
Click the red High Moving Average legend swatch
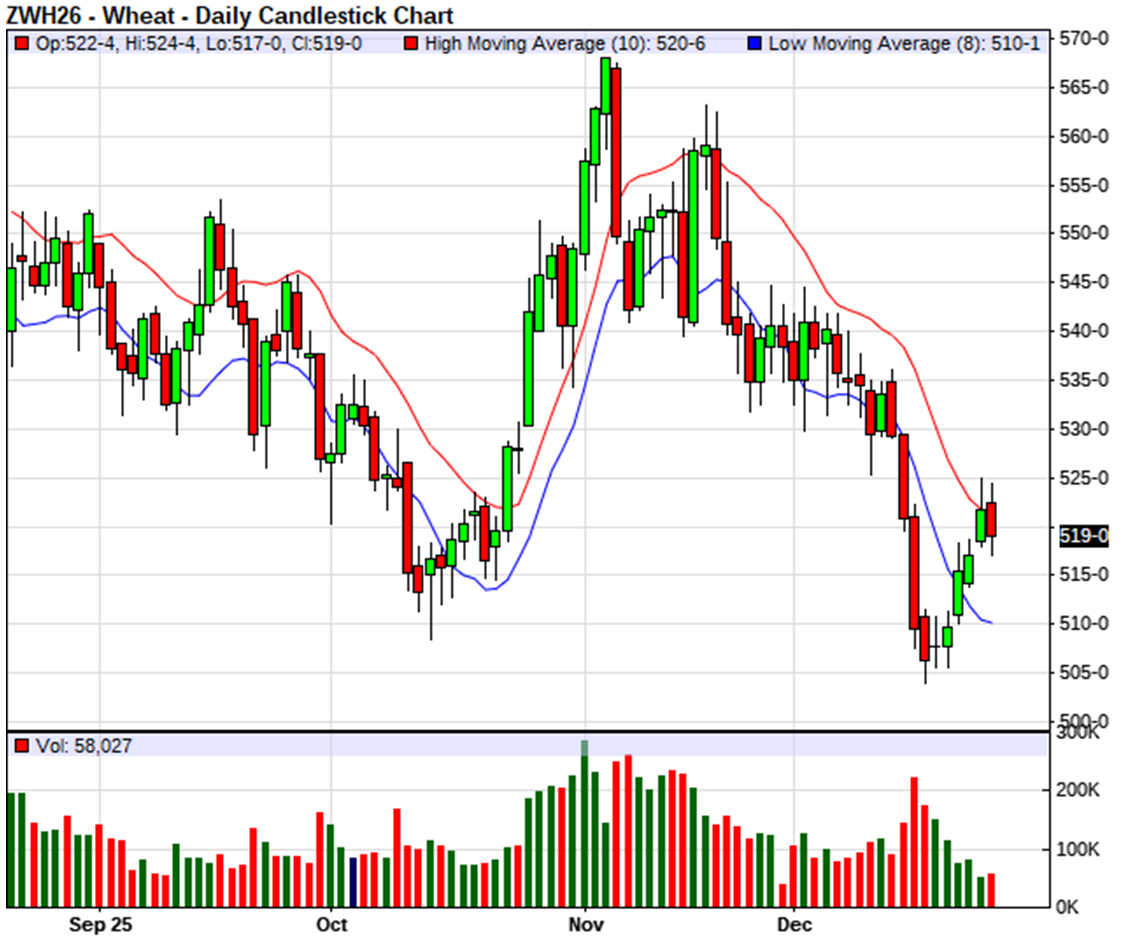coord(410,44)
